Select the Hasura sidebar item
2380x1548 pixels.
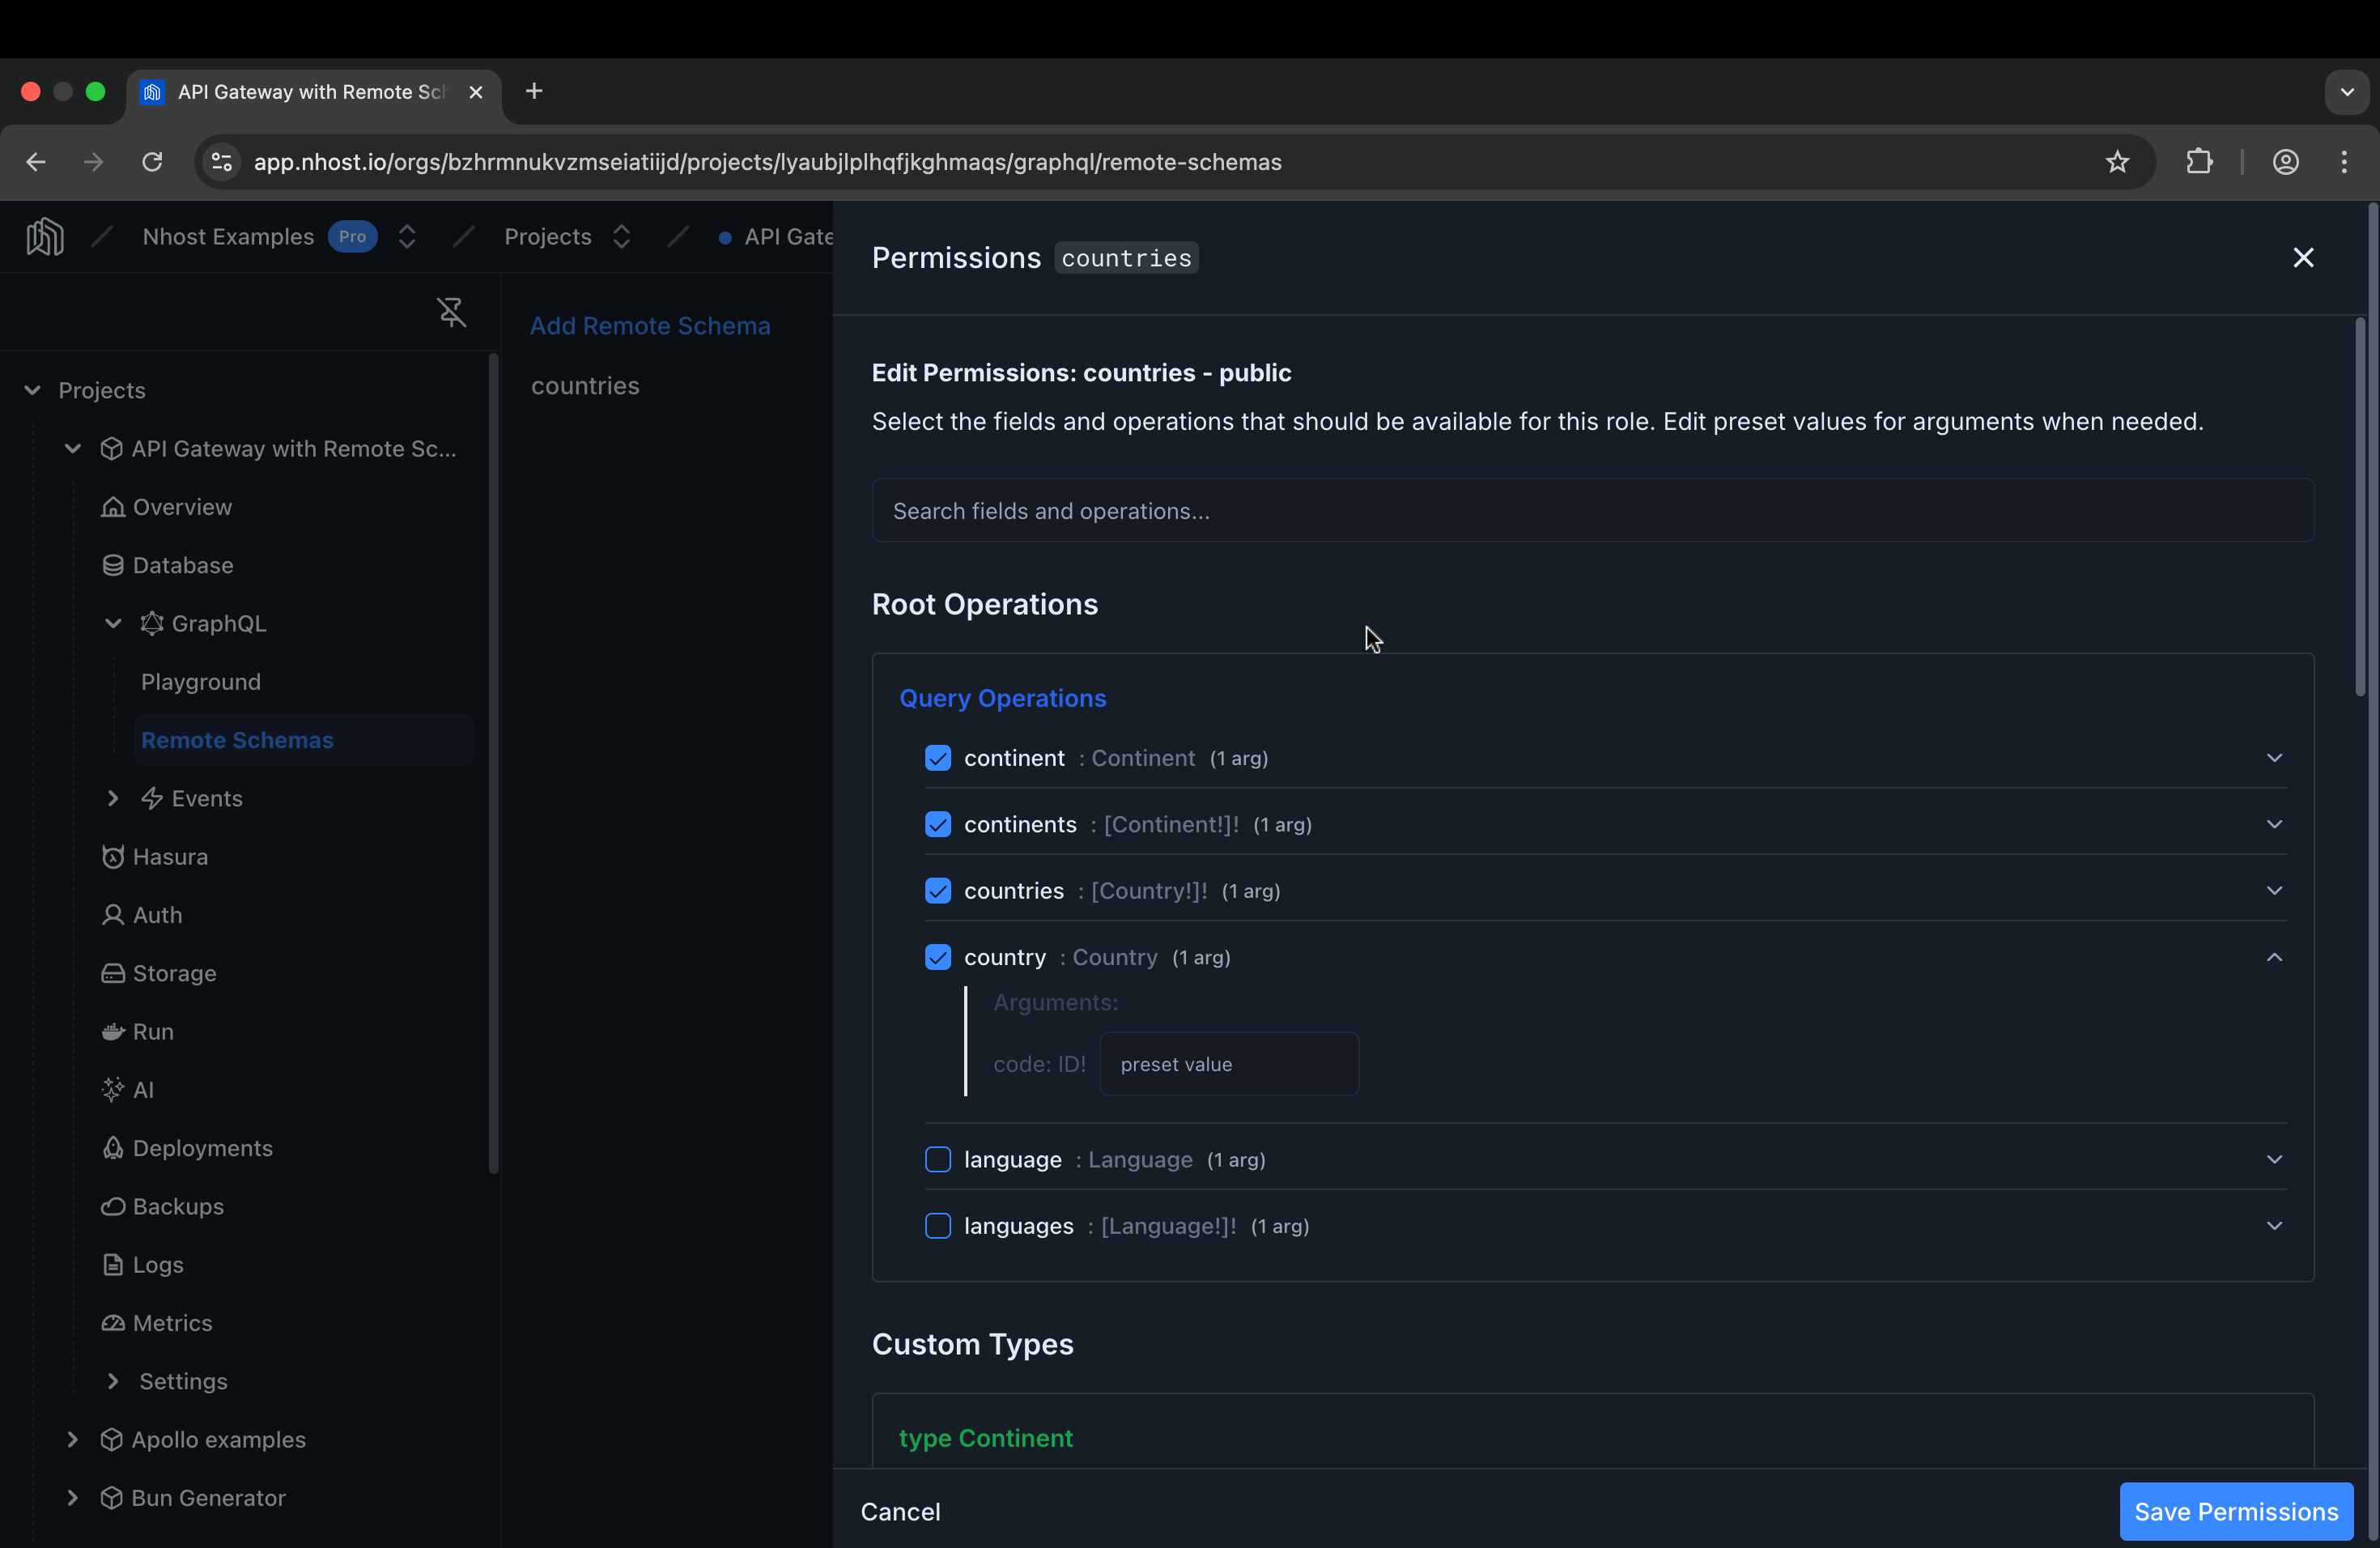click(x=171, y=856)
